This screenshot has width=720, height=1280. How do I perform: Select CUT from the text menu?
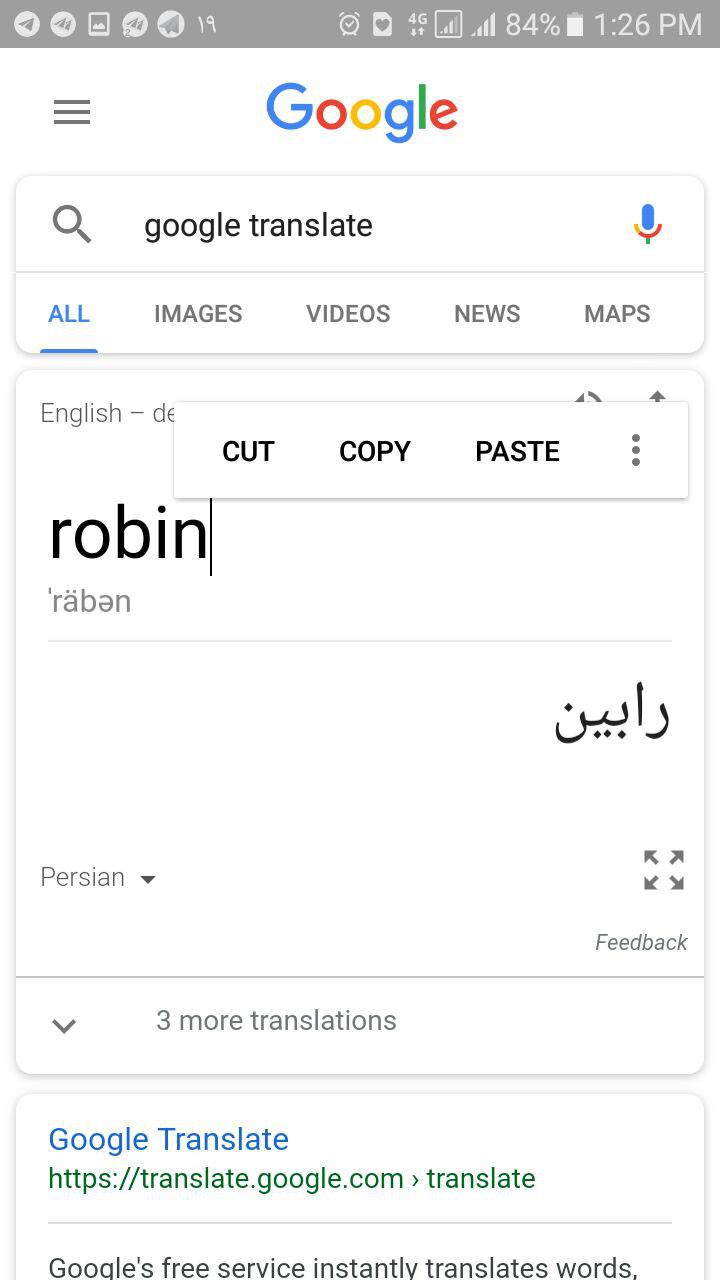tap(248, 452)
